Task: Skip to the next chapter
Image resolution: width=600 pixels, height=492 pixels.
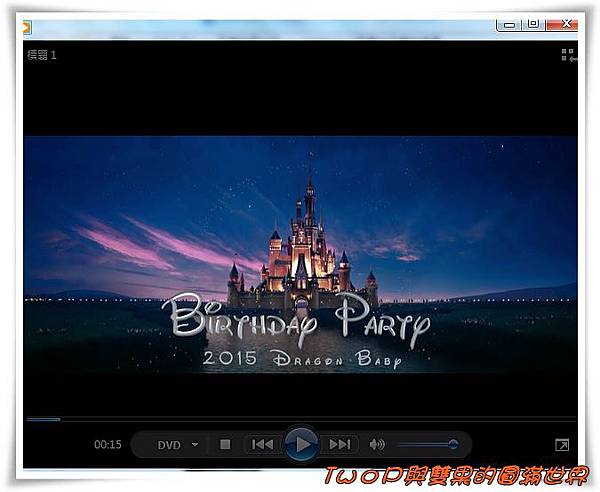Action: point(340,444)
